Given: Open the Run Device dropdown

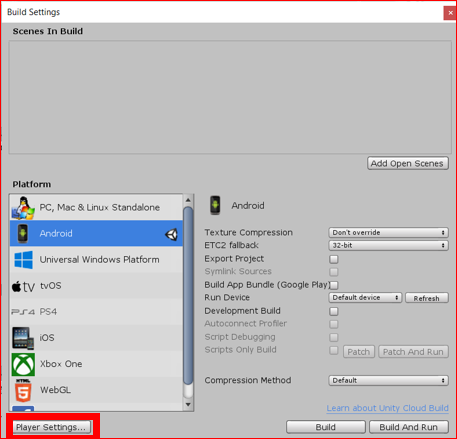Looking at the screenshot, I should (365, 297).
